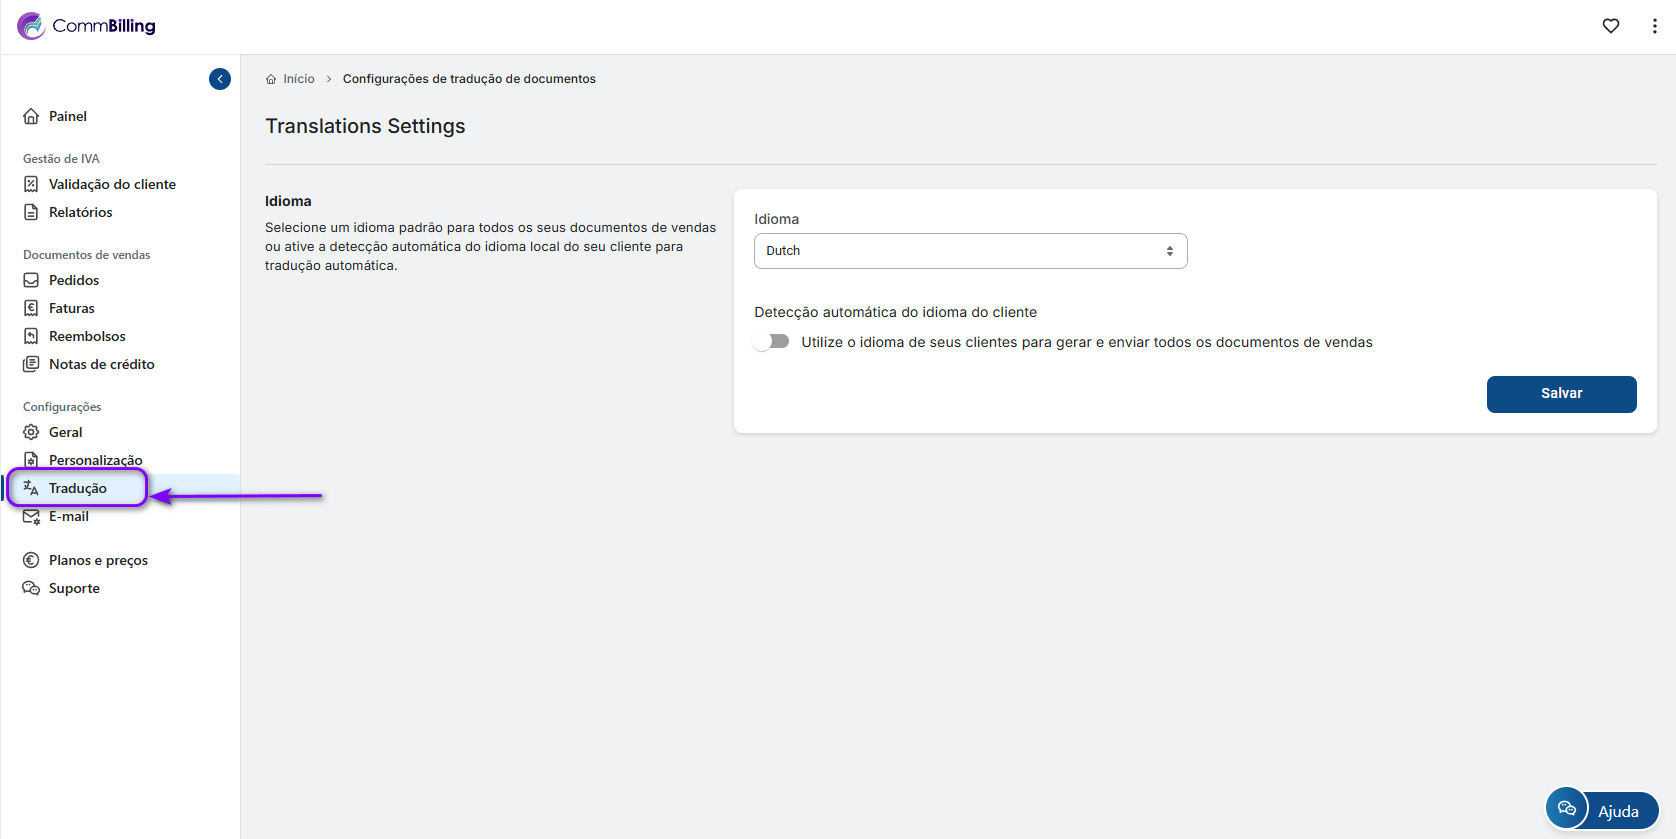Select Tradução in the sidebar
This screenshot has width=1676, height=839.
(x=78, y=488)
